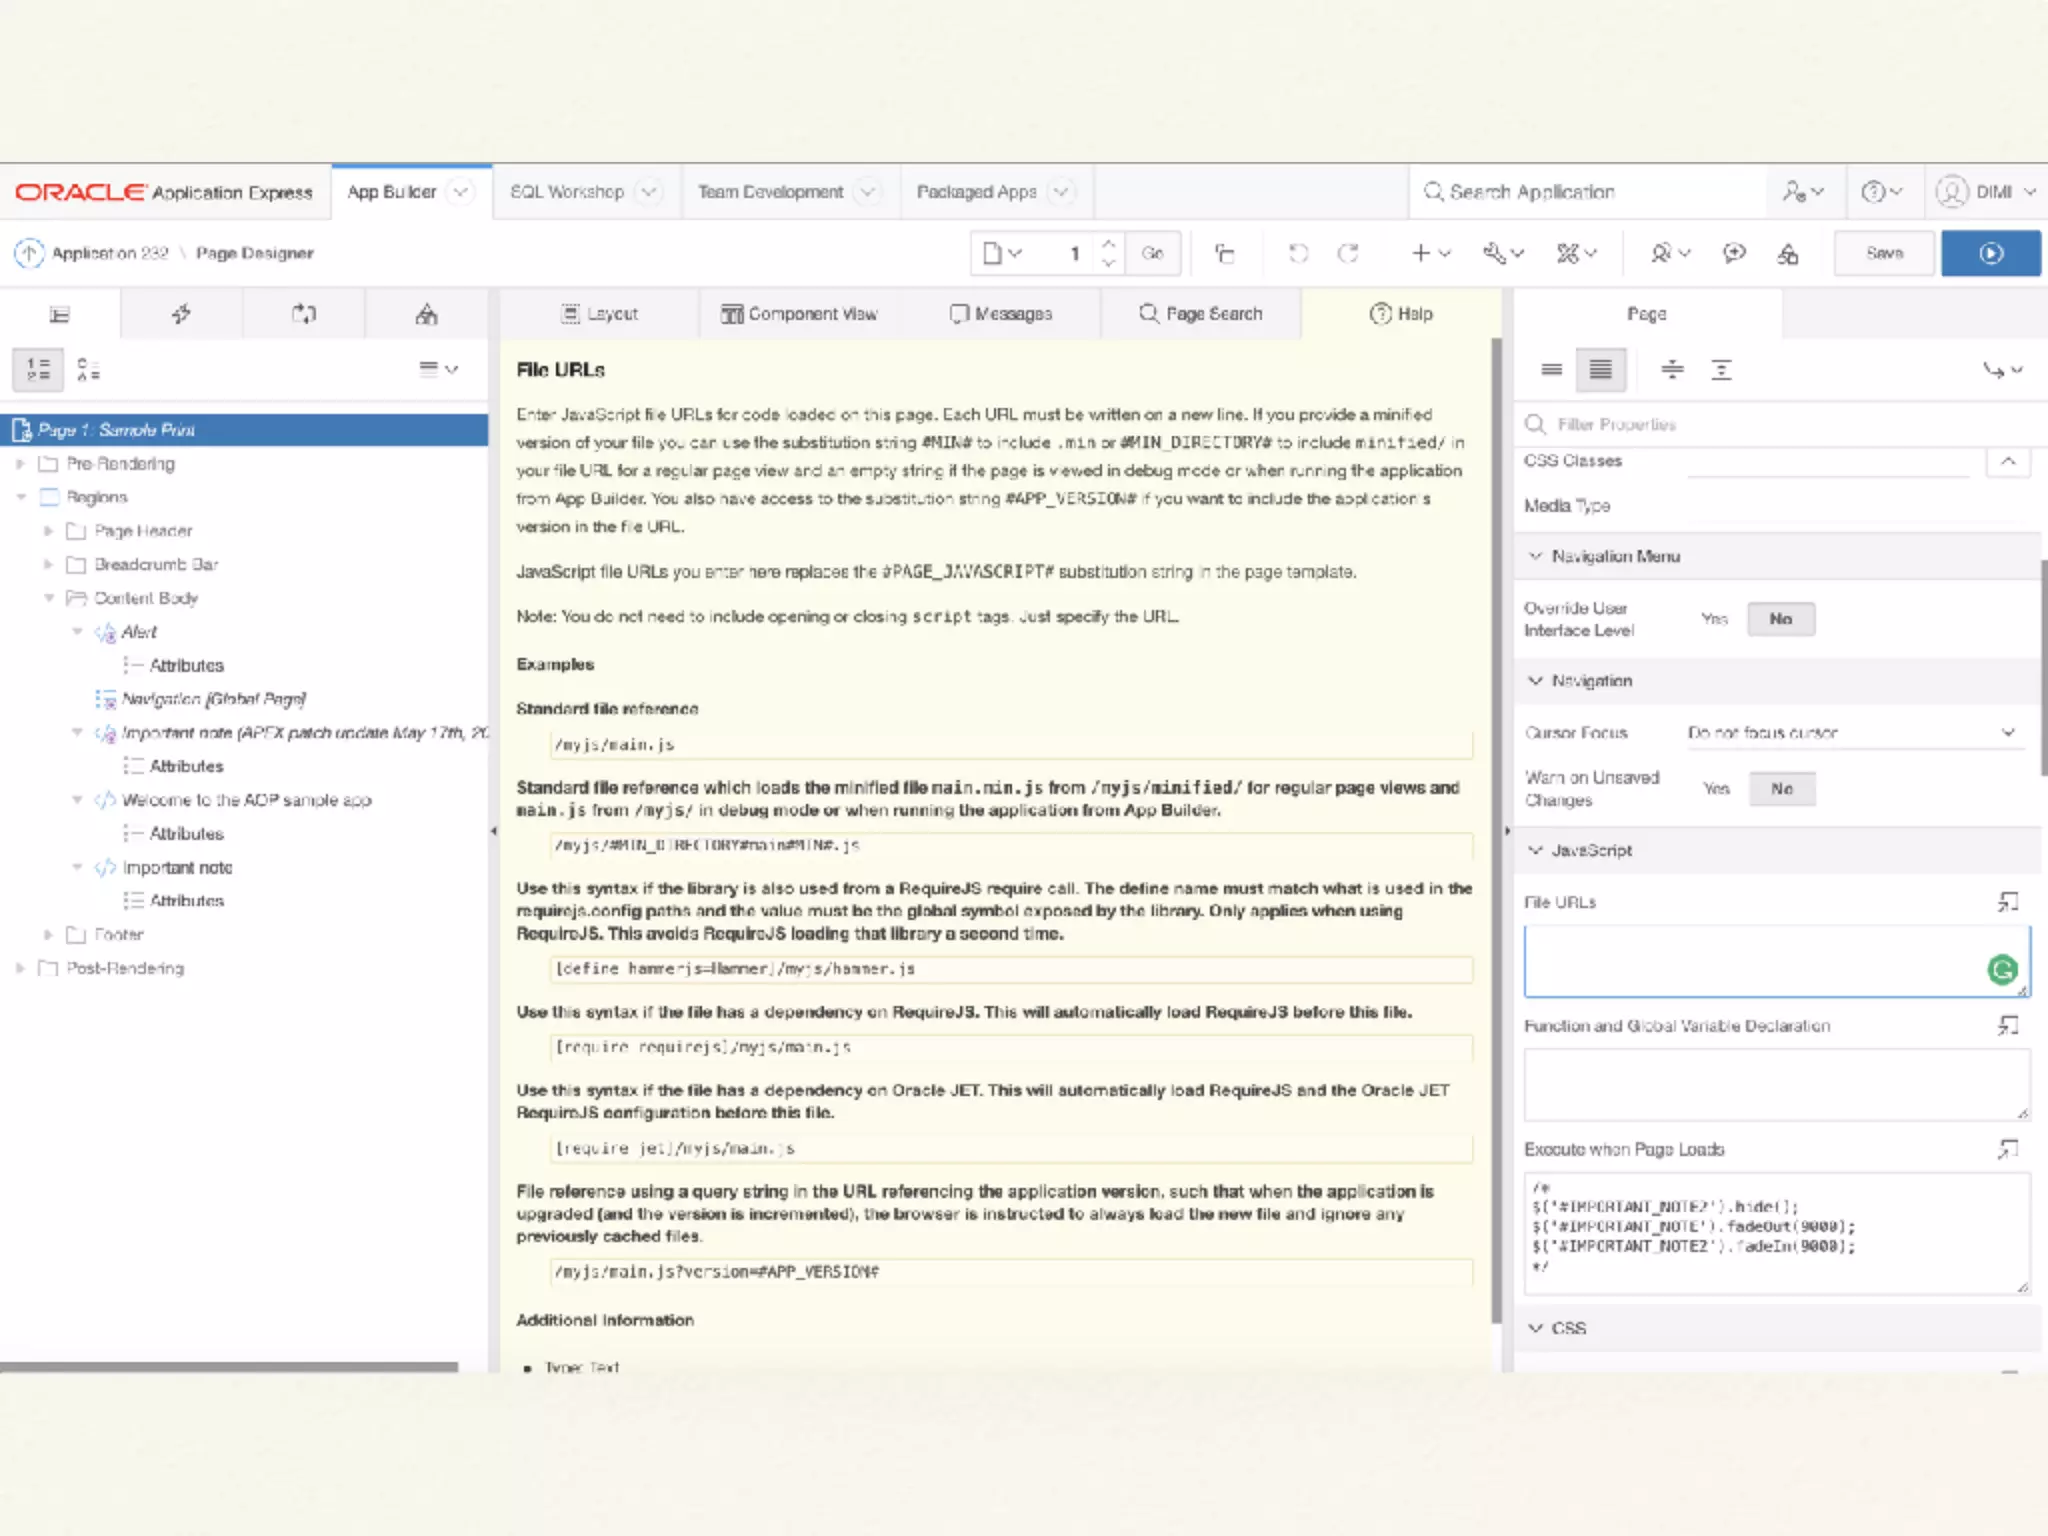Switch to the Help tab

1401,314
